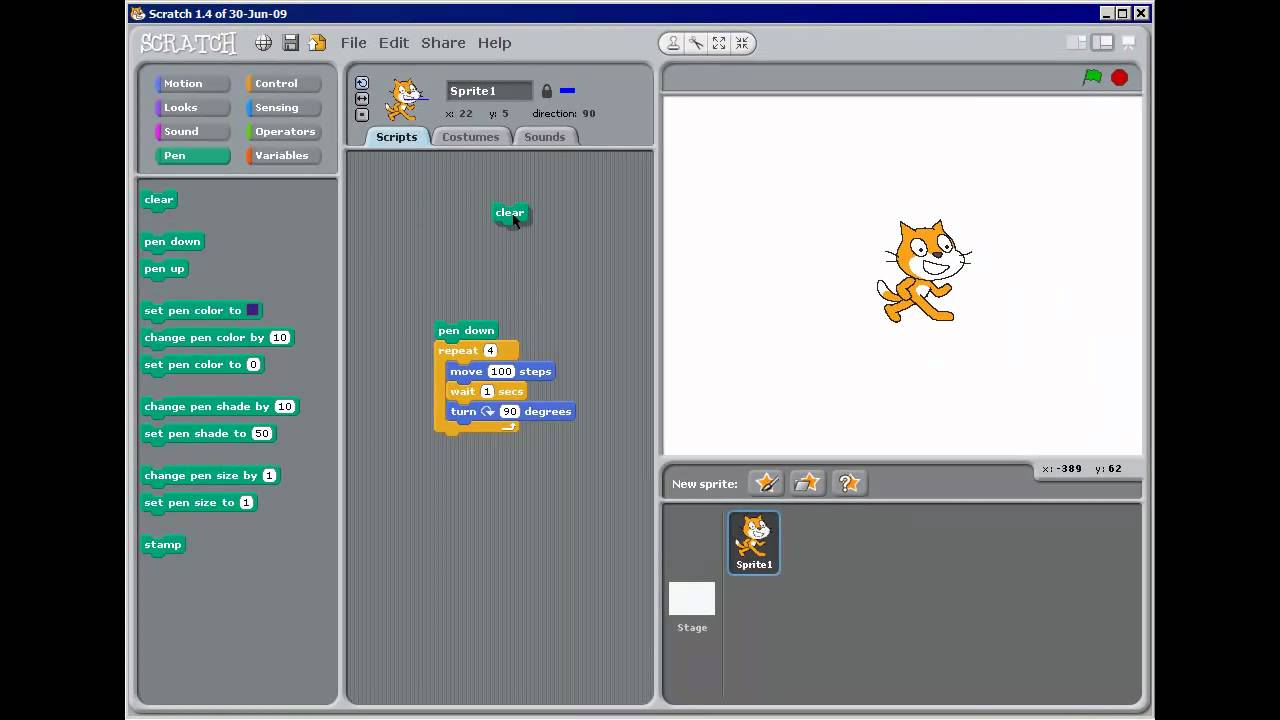Click the pen down block in palette
1280x720 pixels.
(x=172, y=242)
